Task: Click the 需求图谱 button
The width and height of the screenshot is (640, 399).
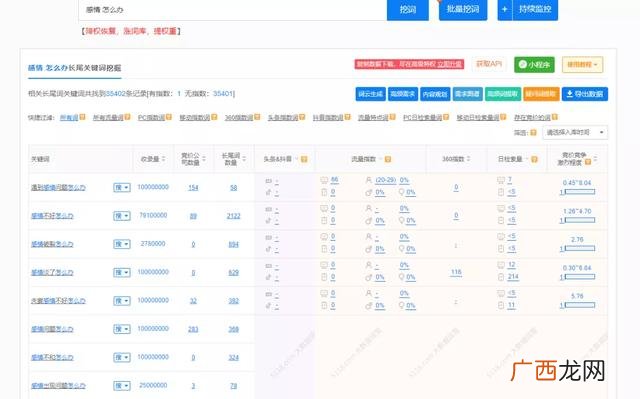Action: click(x=467, y=94)
